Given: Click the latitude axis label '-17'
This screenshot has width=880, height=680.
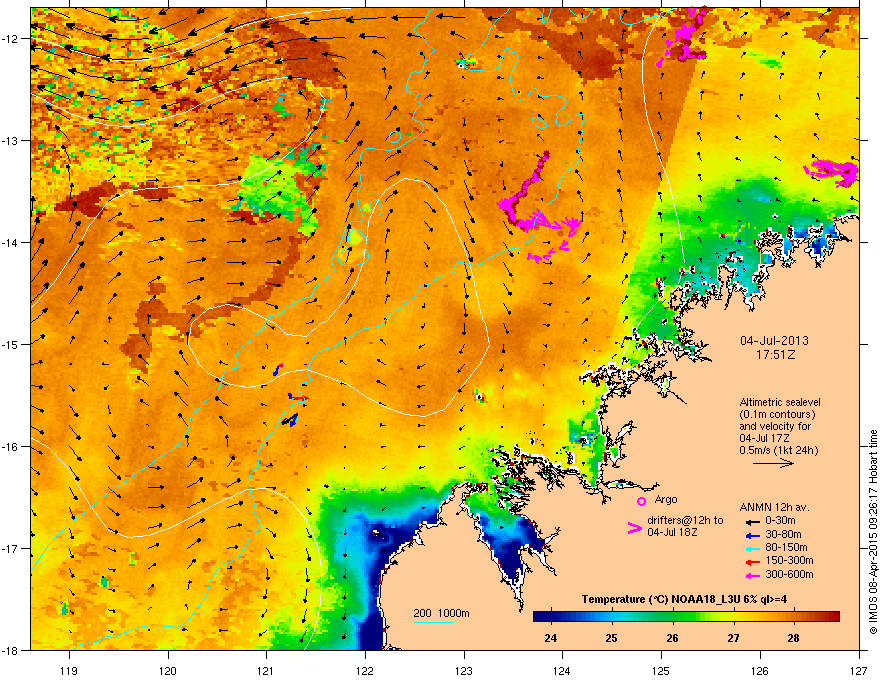Looking at the screenshot, I should (x=10, y=549).
